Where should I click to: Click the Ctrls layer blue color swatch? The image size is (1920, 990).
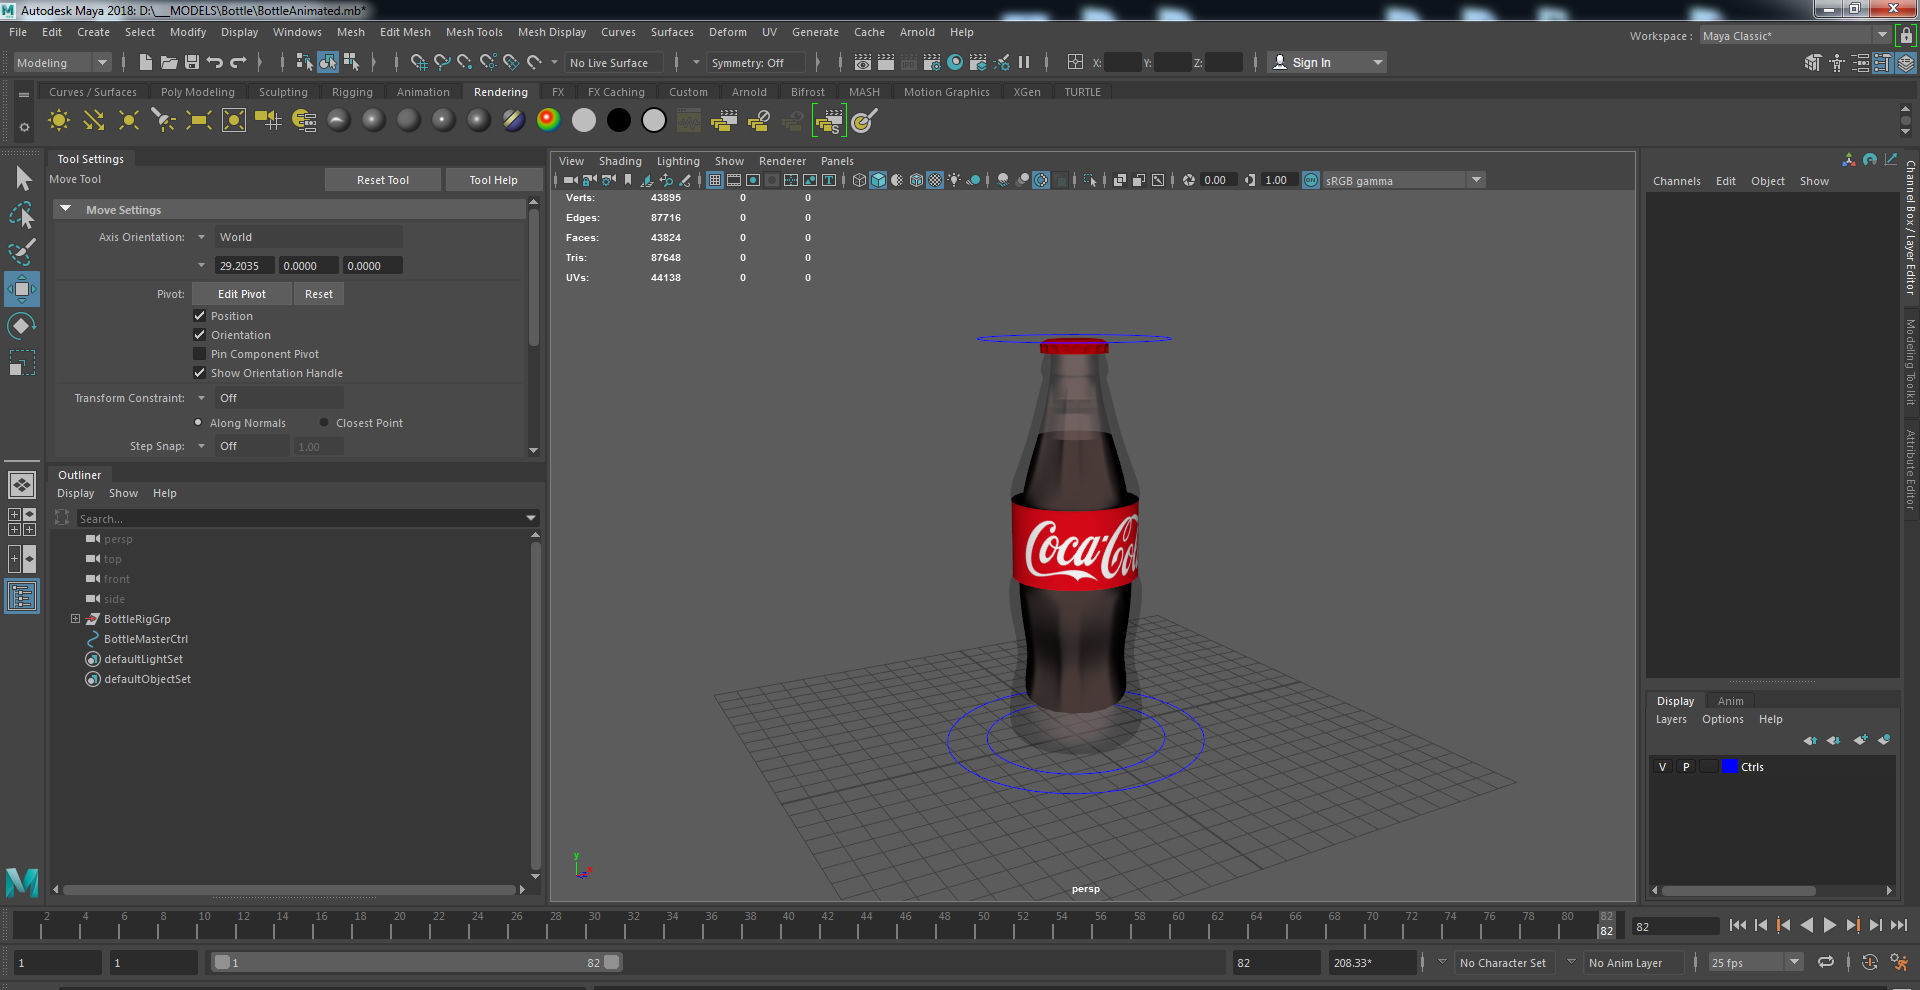(1729, 767)
